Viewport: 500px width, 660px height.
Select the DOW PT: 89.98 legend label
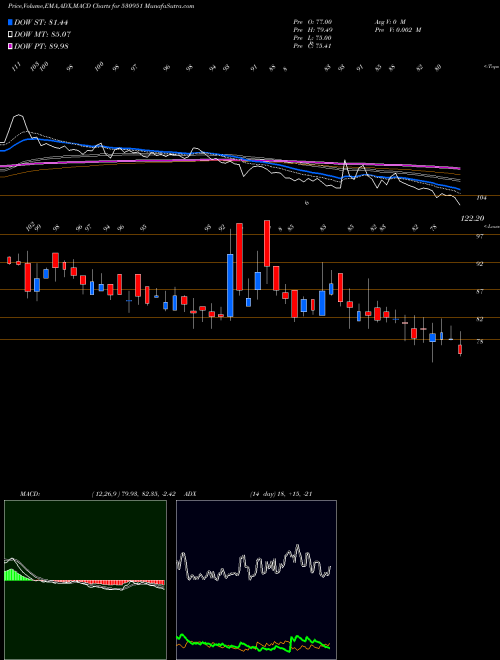(41, 46)
